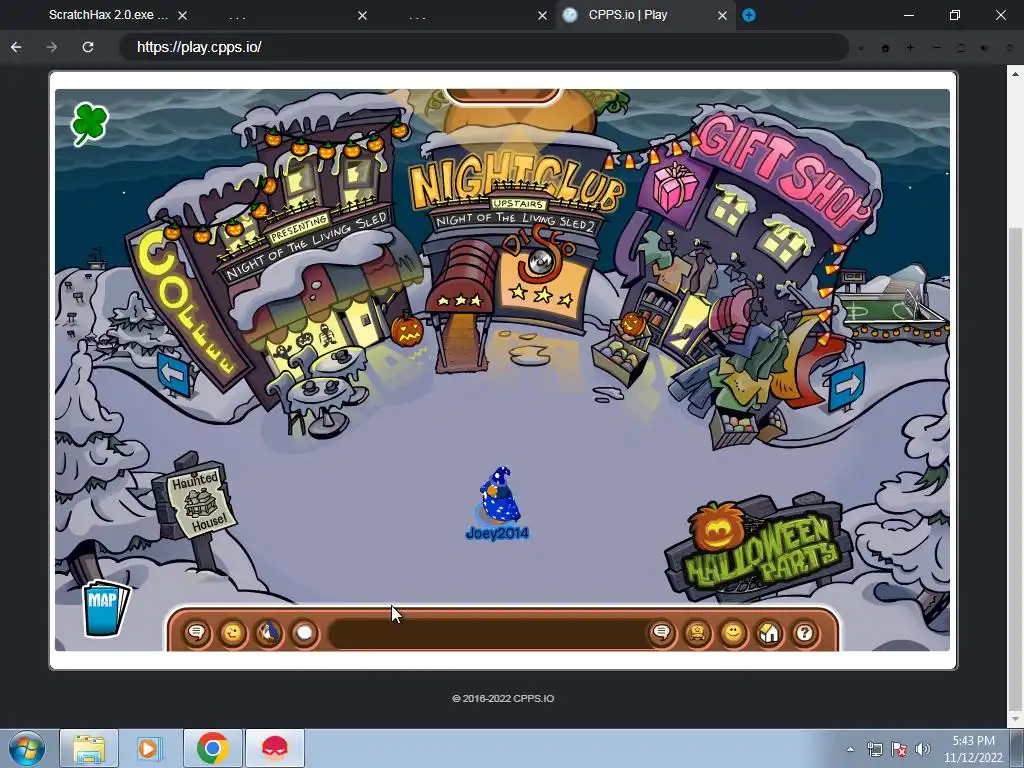
Task: Click the address bar showing play.cpps.io
Action: coord(483,47)
